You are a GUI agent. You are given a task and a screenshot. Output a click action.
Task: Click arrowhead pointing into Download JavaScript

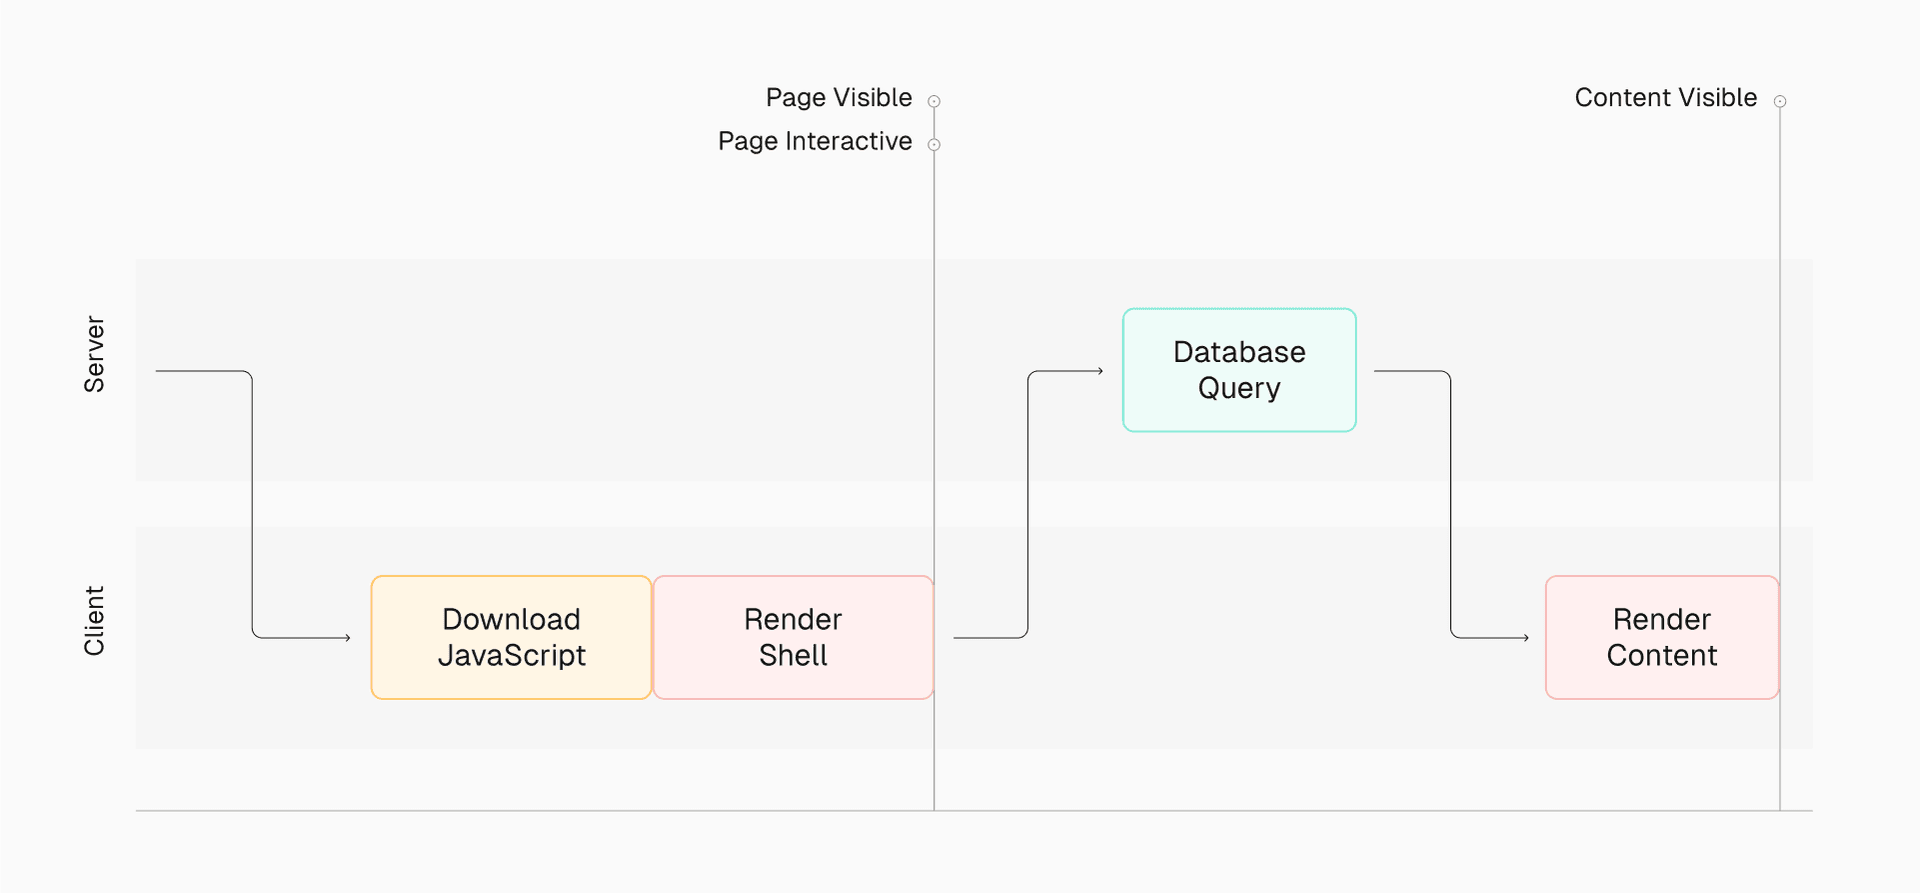point(347,637)
